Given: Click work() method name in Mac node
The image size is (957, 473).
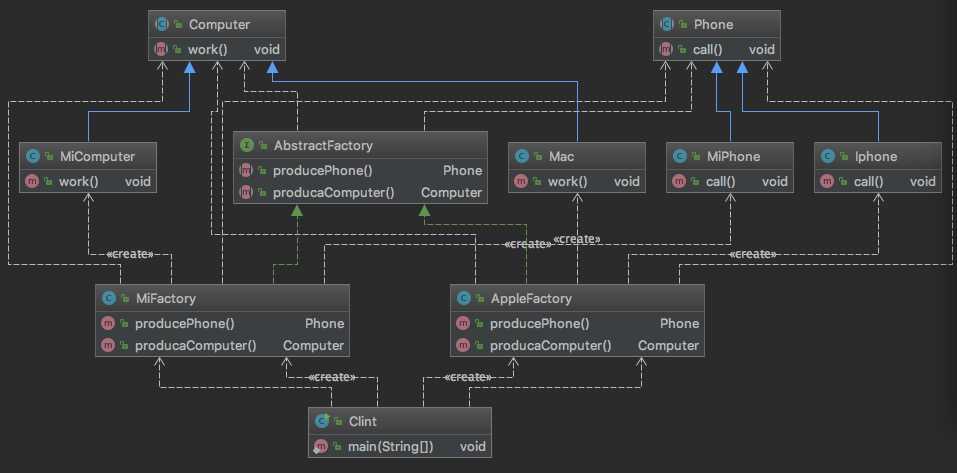Looking at the screenshot, I should (568, 181).
